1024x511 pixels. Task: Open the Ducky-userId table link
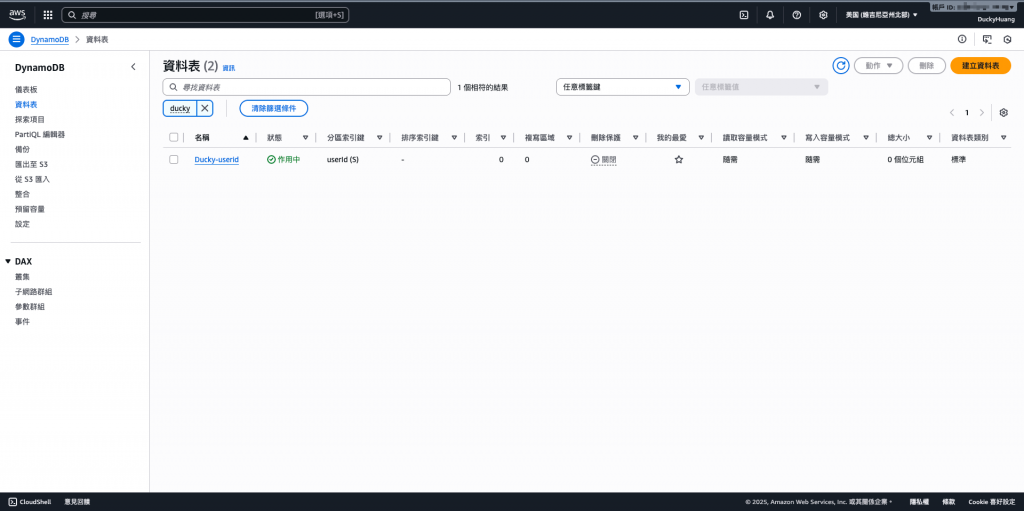(216, 159)
